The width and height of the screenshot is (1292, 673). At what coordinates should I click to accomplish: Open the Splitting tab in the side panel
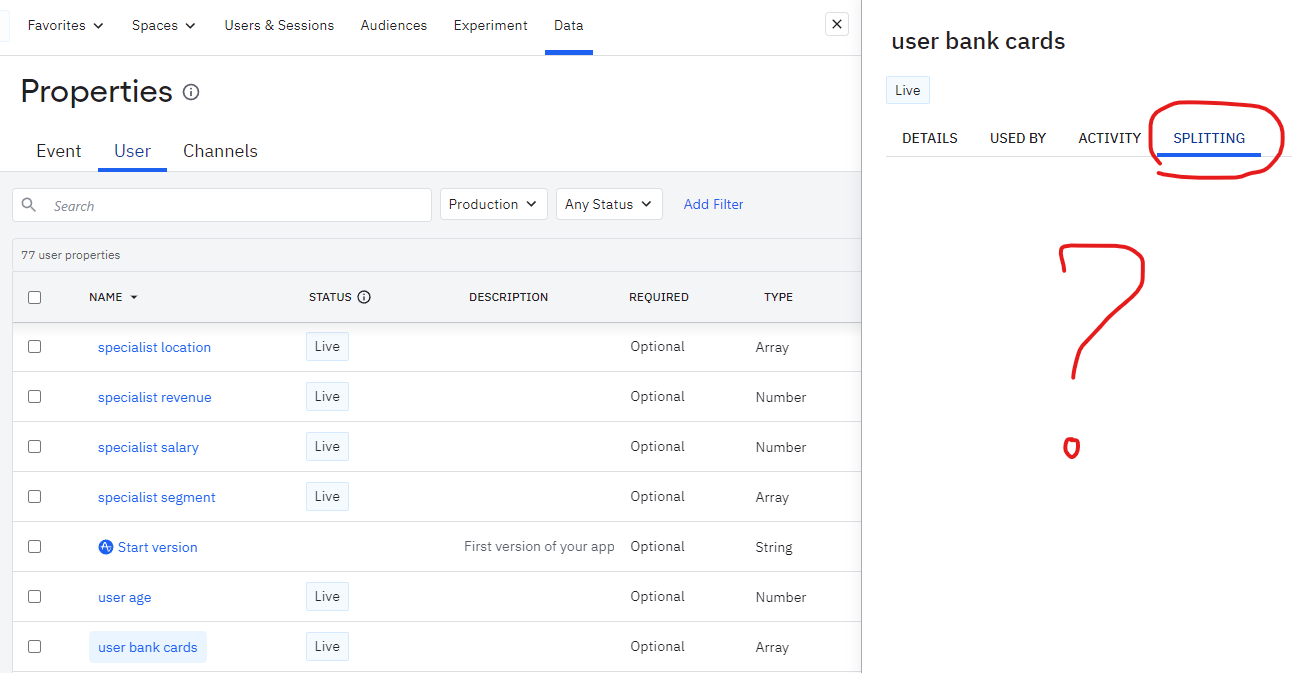(x=1209, y=138)
